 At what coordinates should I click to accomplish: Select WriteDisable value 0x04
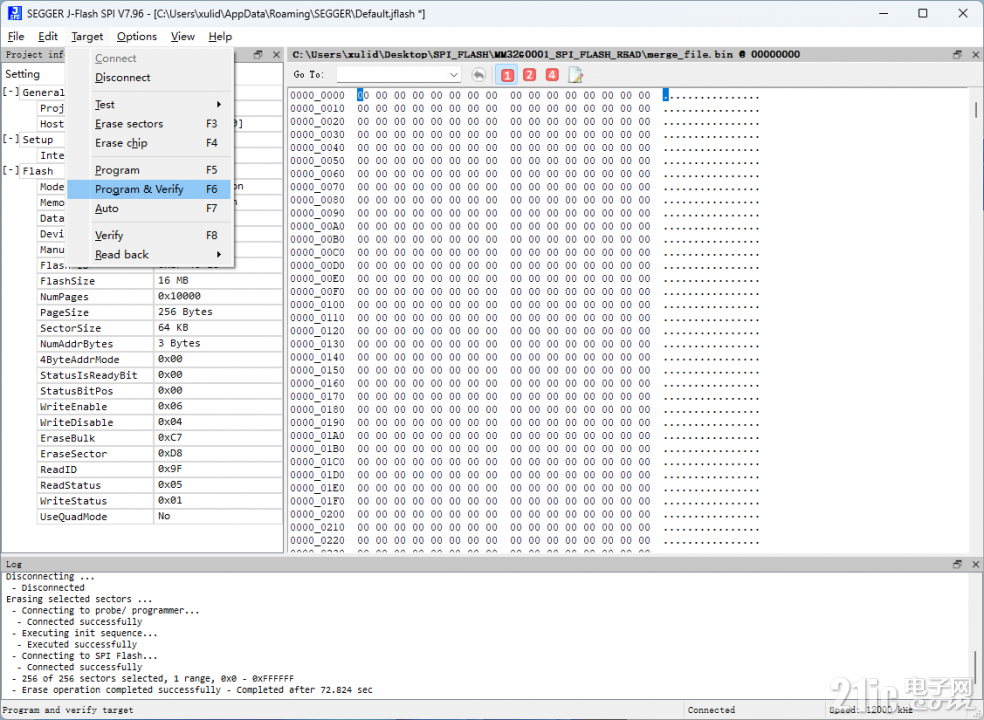(218, 422)
